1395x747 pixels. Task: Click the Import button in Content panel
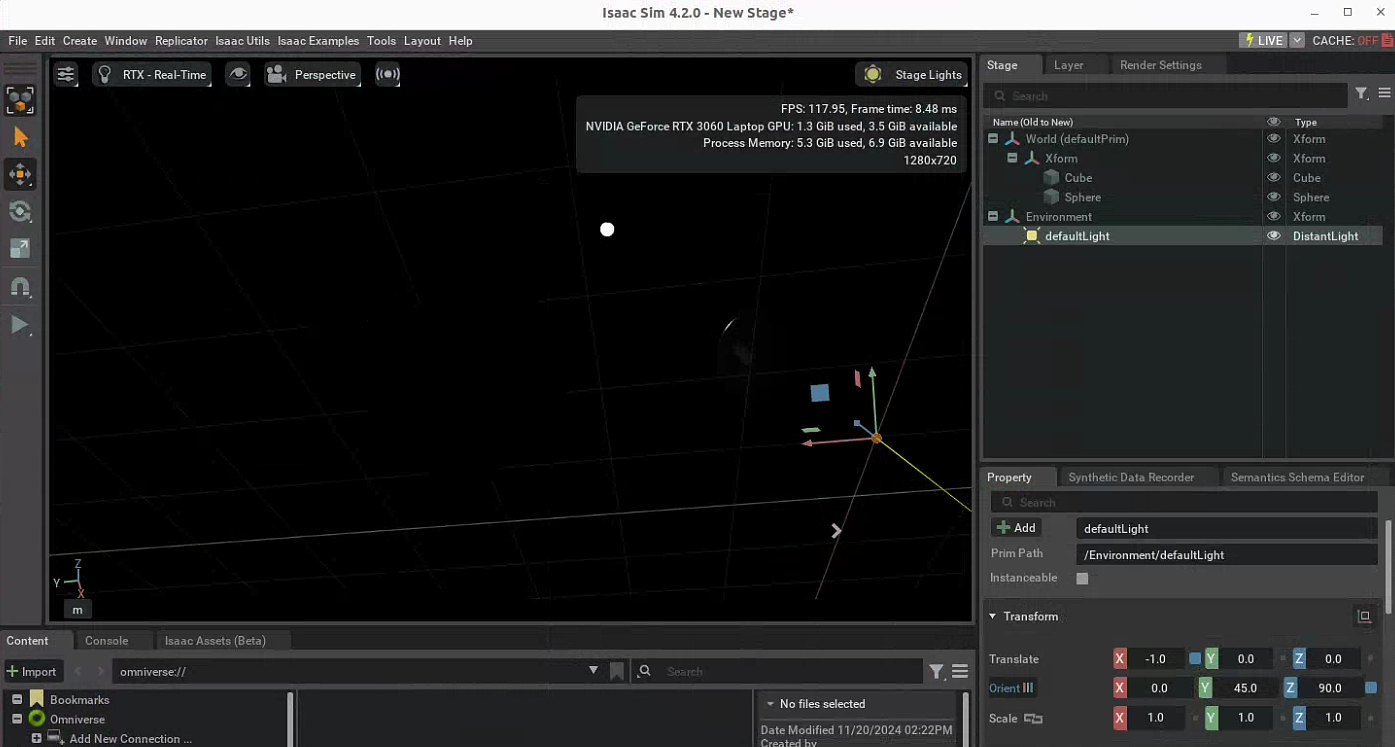tap(32, 672)
